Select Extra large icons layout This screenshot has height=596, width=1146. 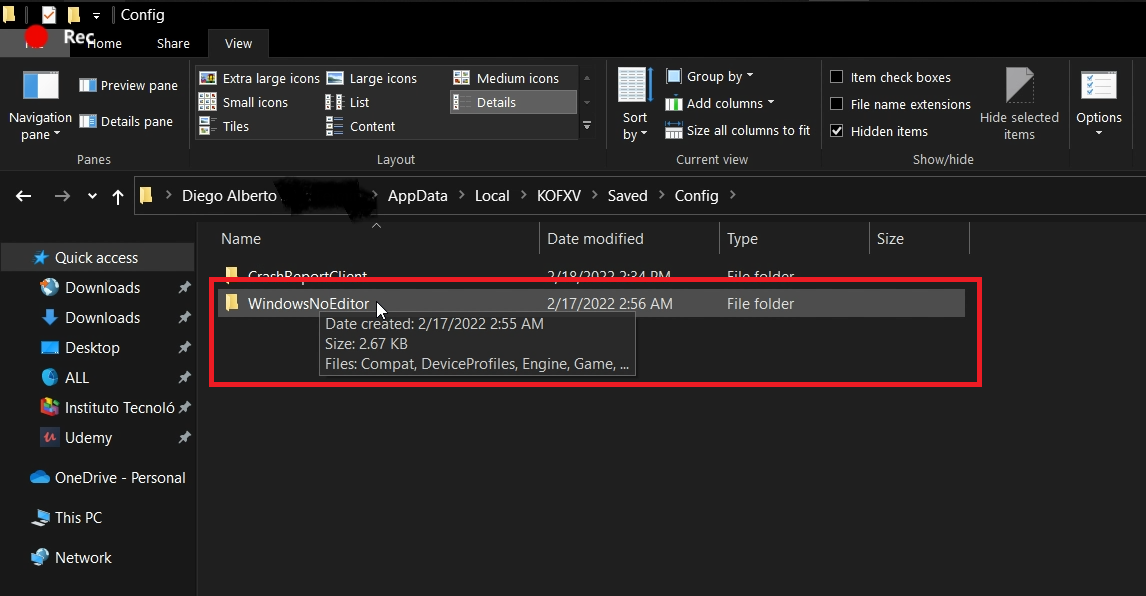259,78
